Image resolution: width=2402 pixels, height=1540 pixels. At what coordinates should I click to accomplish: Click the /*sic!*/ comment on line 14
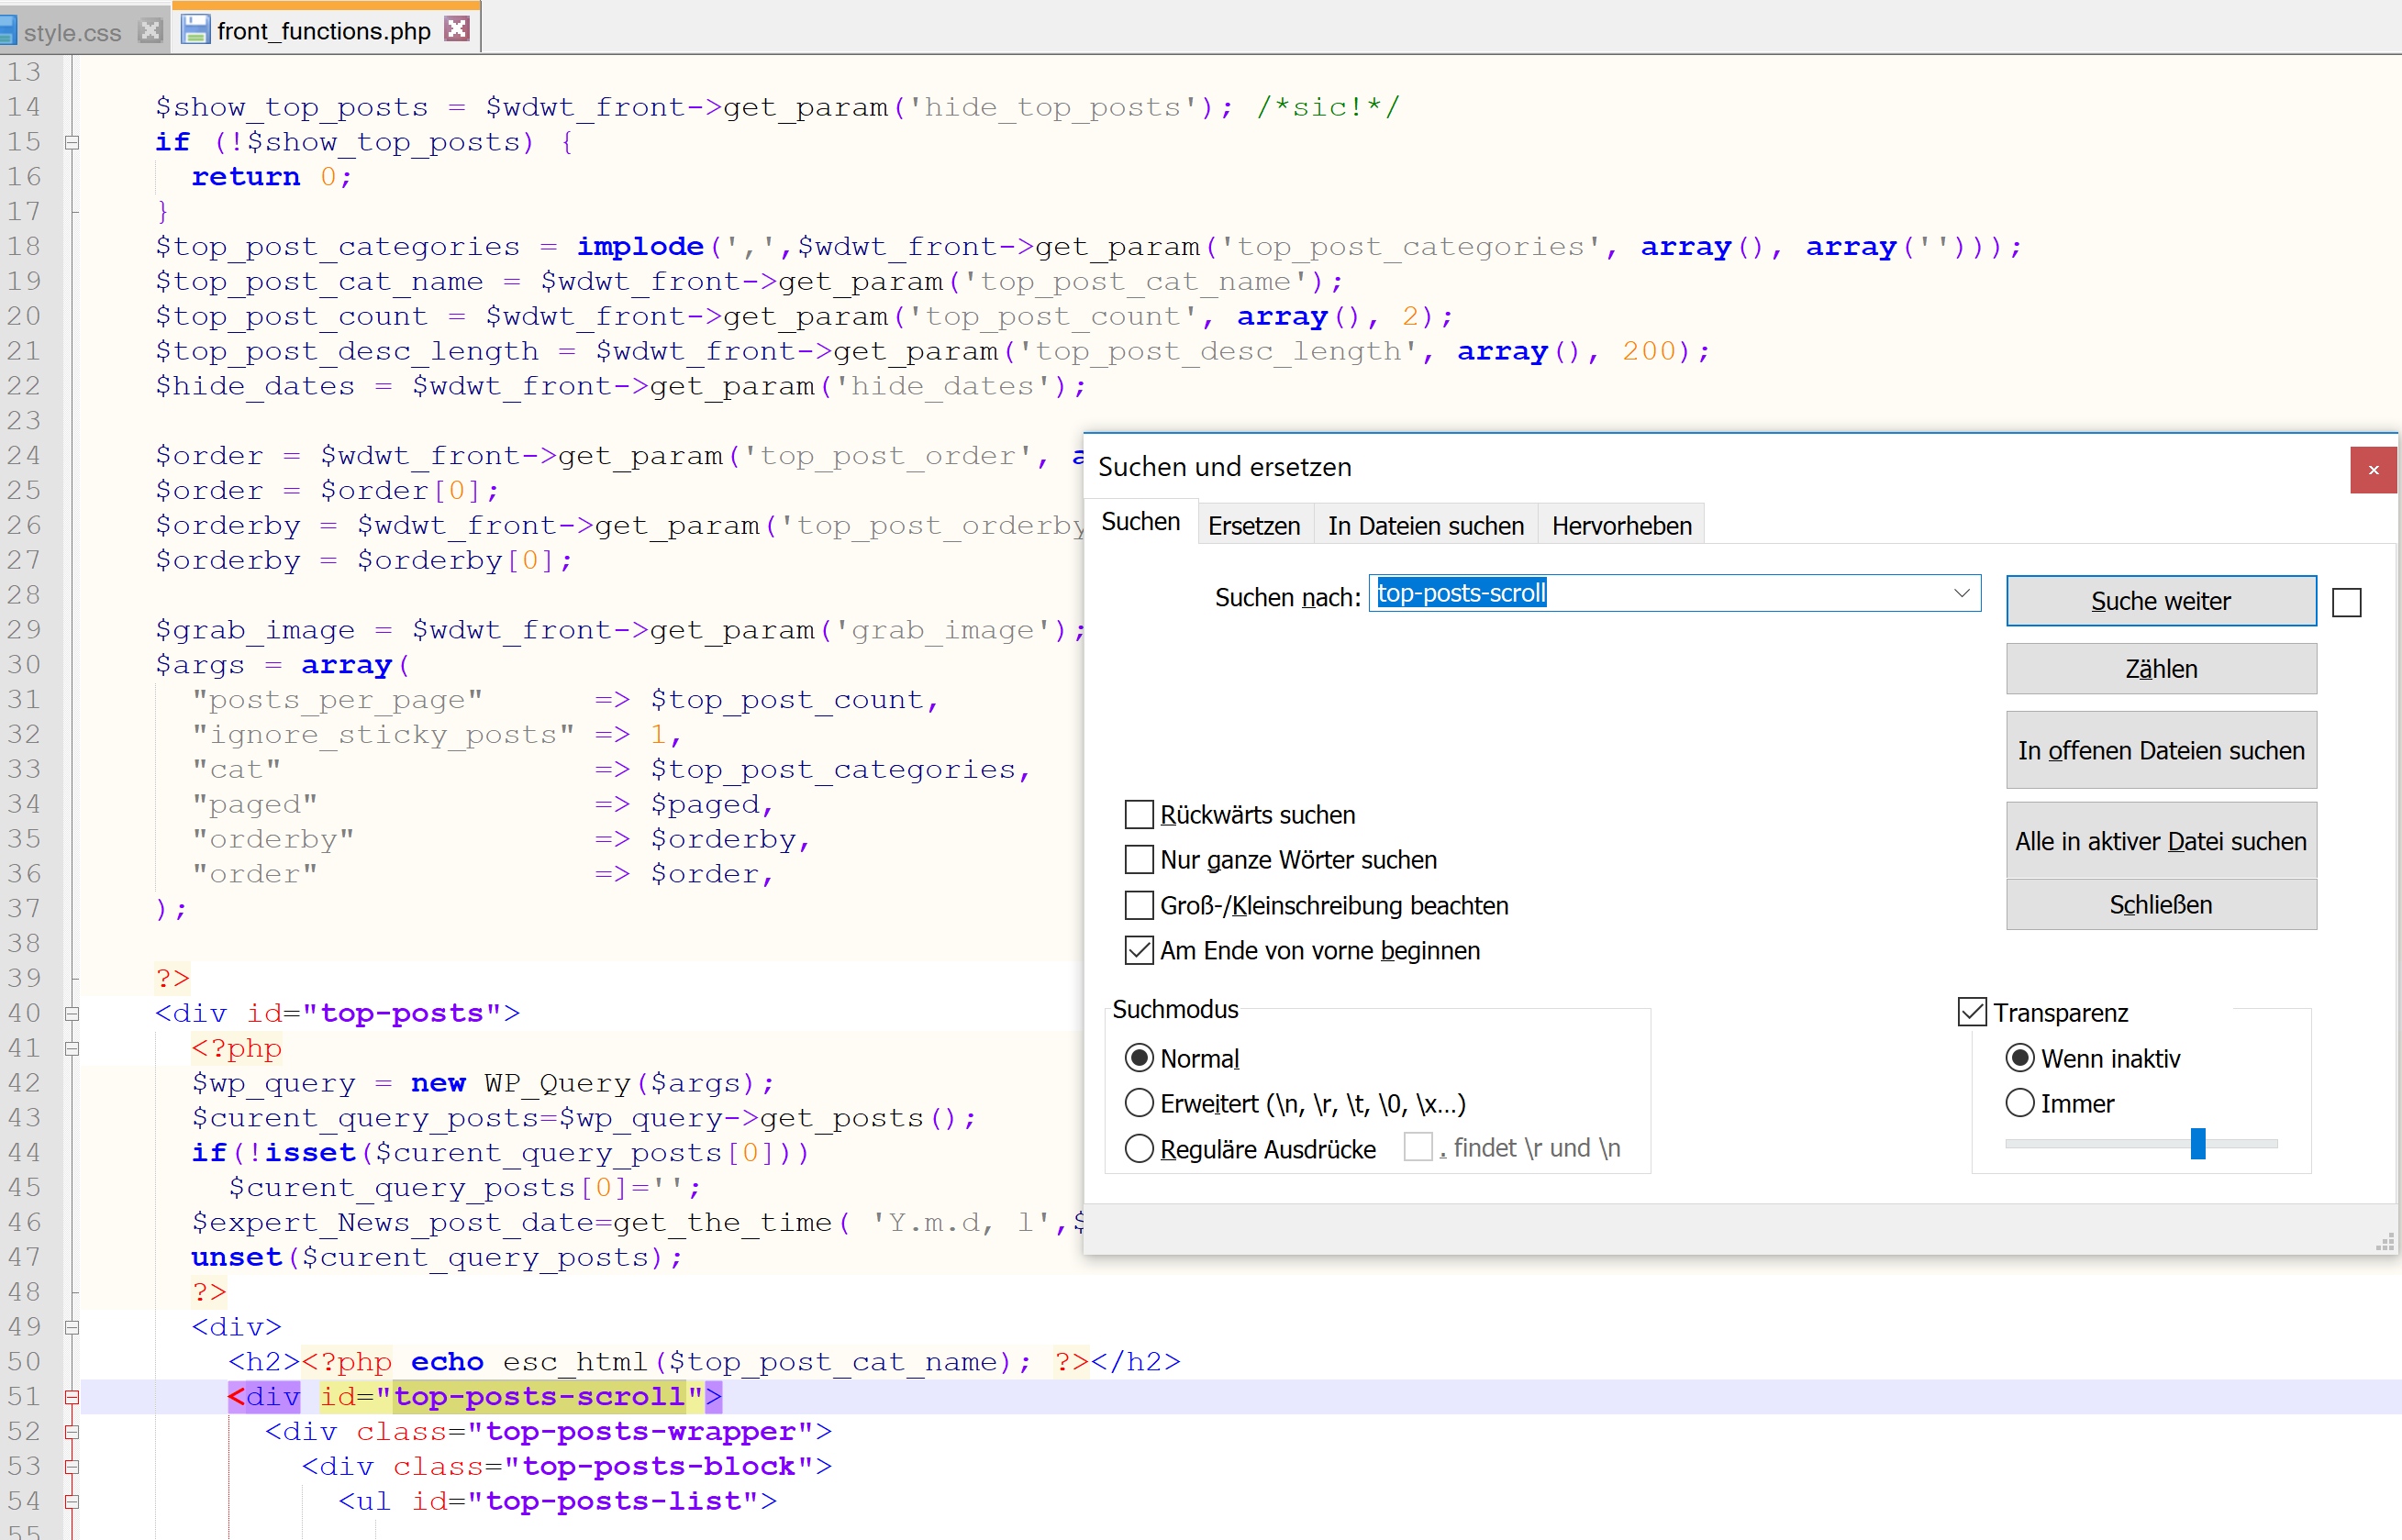1328,107
